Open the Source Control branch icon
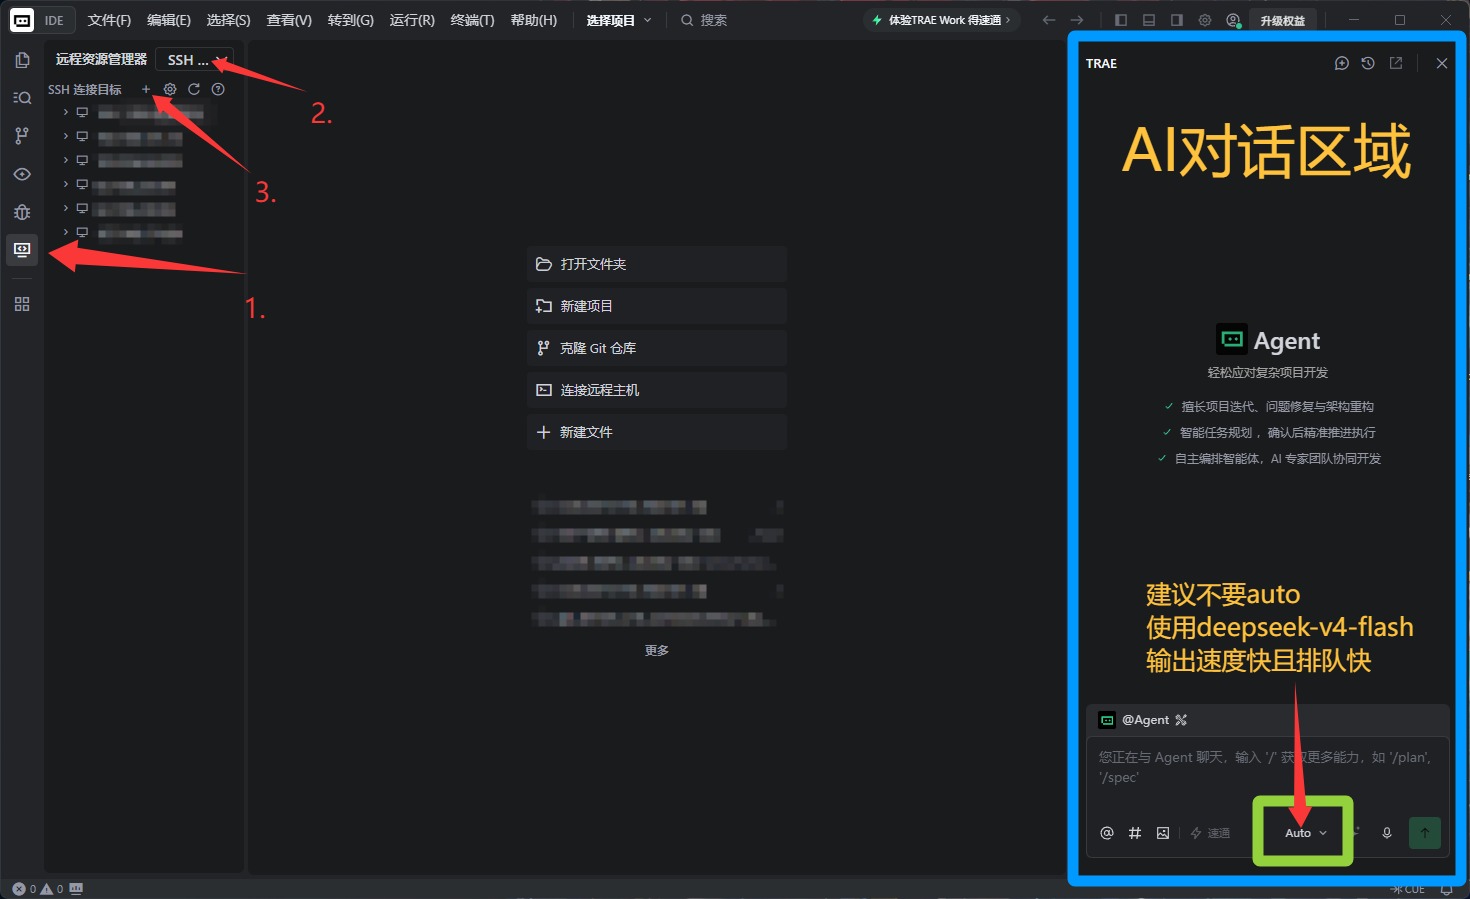The height and width of the screenshot is (899, 1470). pyautogui.click(x=22, y=136)
